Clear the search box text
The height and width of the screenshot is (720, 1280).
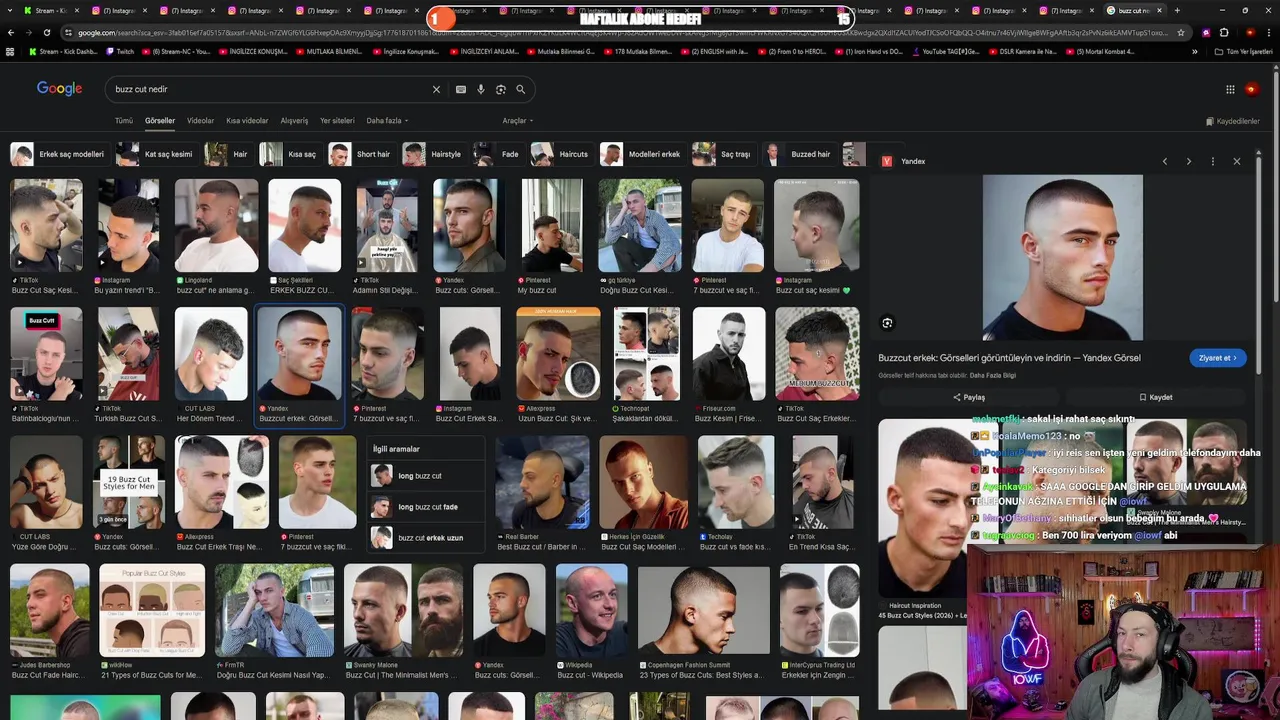436,89
